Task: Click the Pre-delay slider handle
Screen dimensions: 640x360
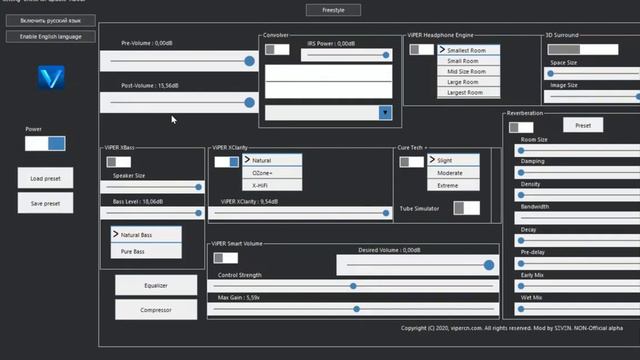Action: coord(521,264)
